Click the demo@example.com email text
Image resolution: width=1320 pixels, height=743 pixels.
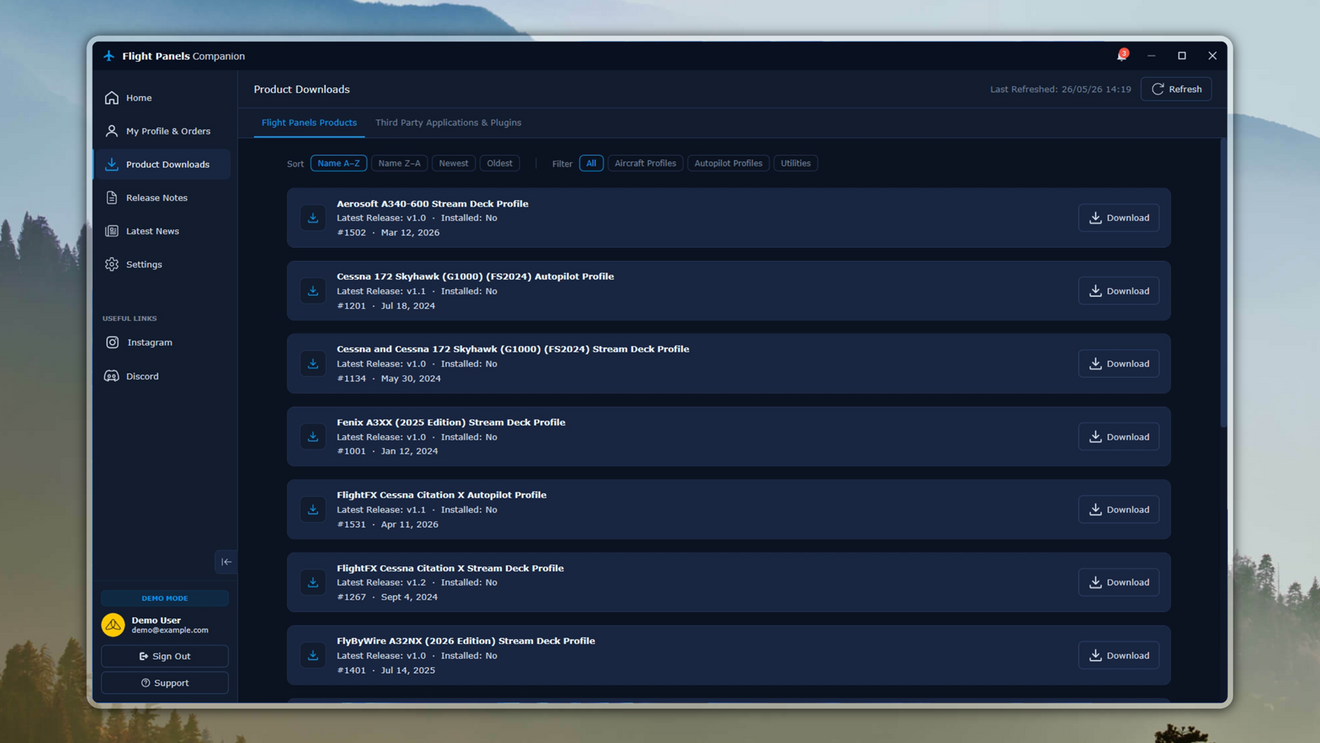coord(170,630)
